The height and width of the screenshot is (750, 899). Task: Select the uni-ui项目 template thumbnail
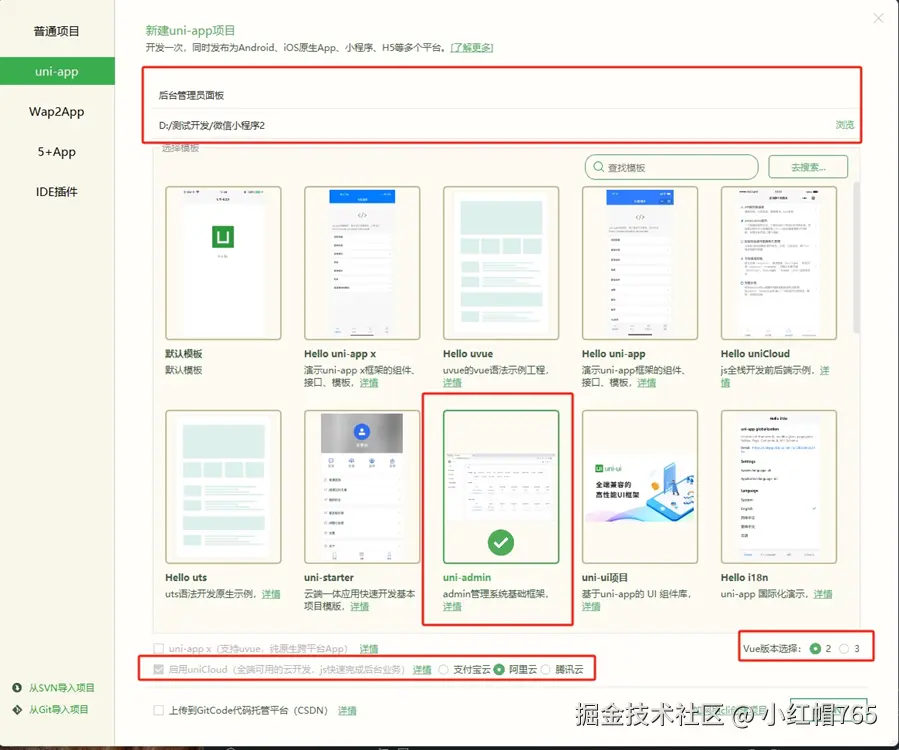(640, 486)
